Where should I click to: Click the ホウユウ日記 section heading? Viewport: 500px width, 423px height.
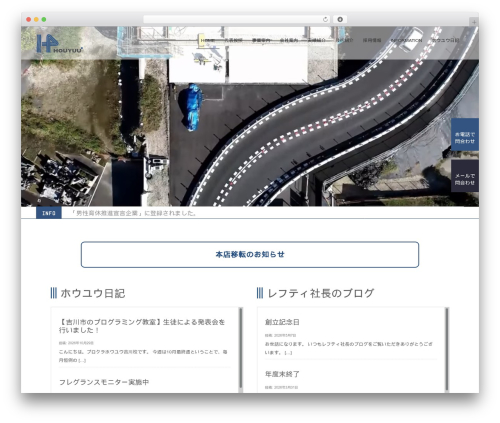point(93,293)
